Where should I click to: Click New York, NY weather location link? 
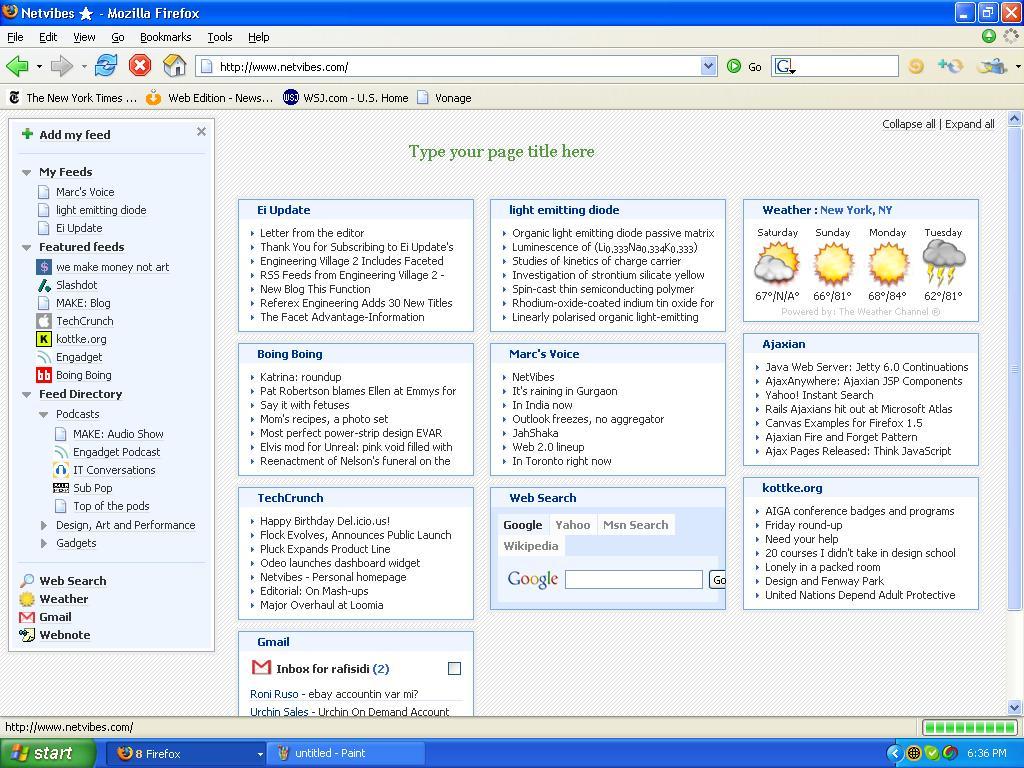click(856, 210)
